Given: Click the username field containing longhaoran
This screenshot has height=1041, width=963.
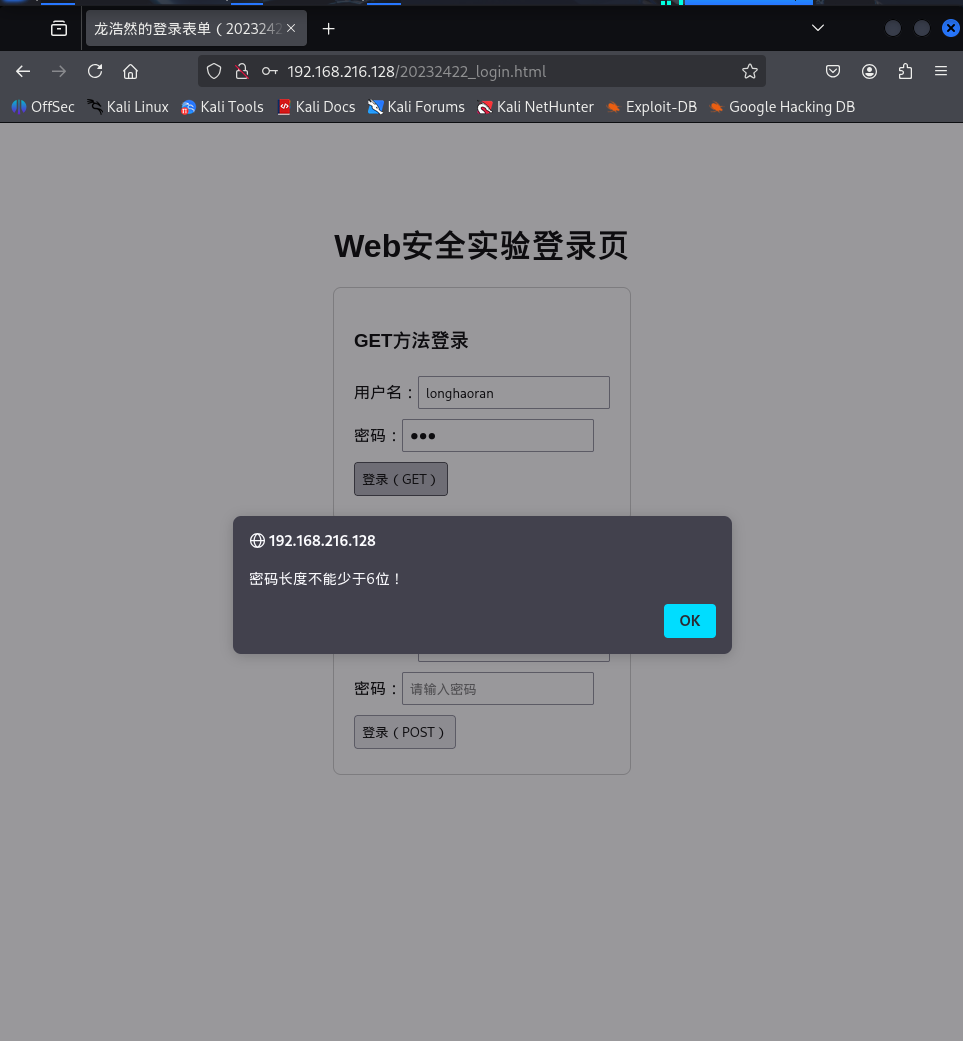Looking at the screenshot, I should pyautogui.click(x=514, y=393).
